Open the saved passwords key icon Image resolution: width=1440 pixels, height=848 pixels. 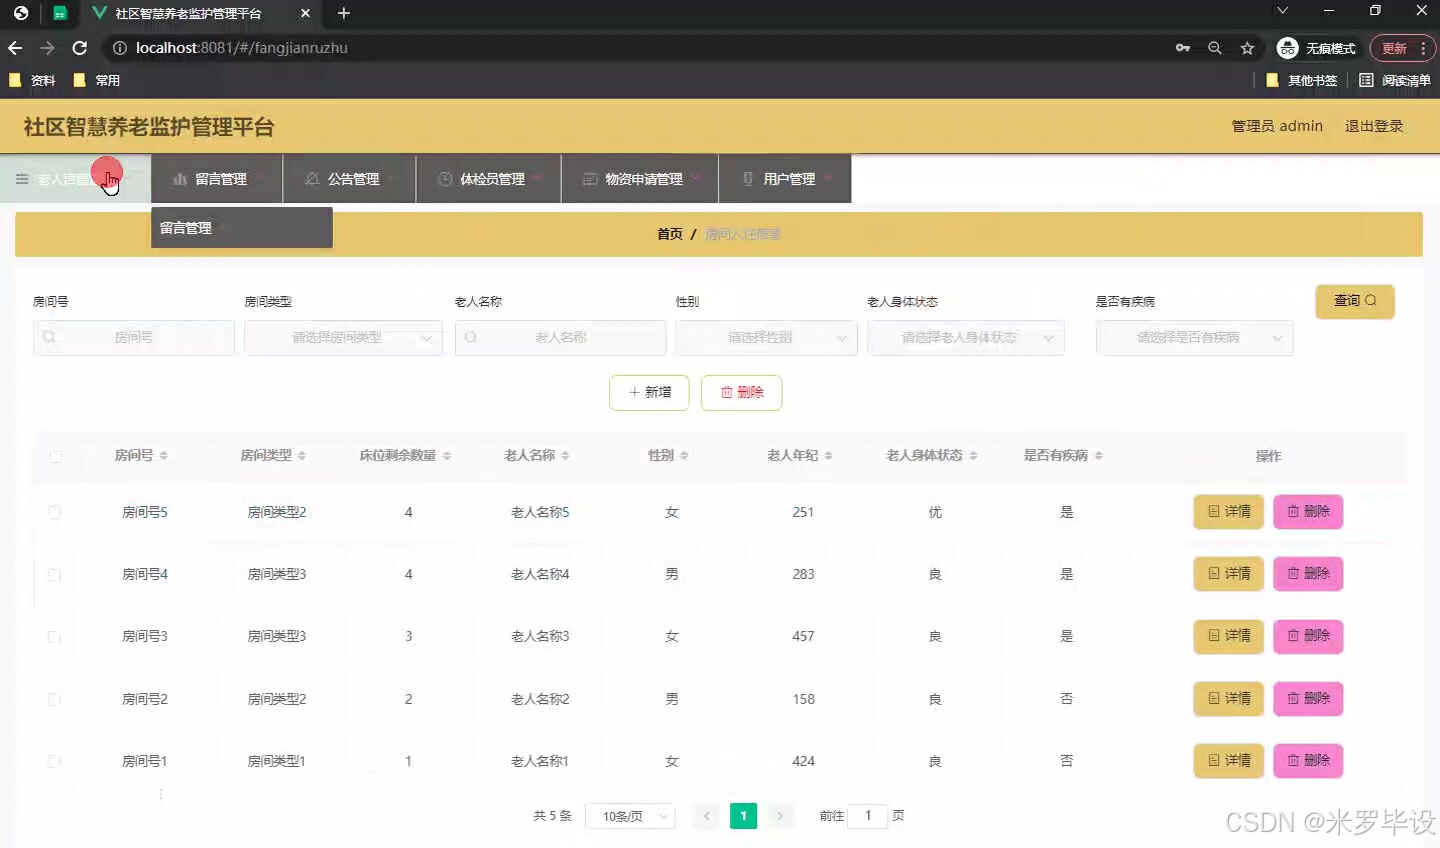1183,48
